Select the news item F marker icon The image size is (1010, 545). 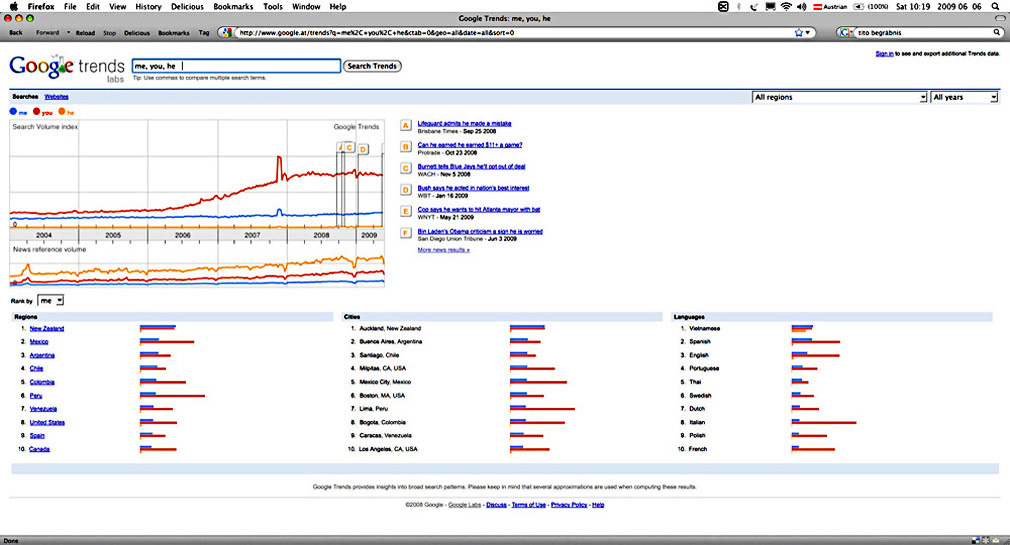(406, 233)
